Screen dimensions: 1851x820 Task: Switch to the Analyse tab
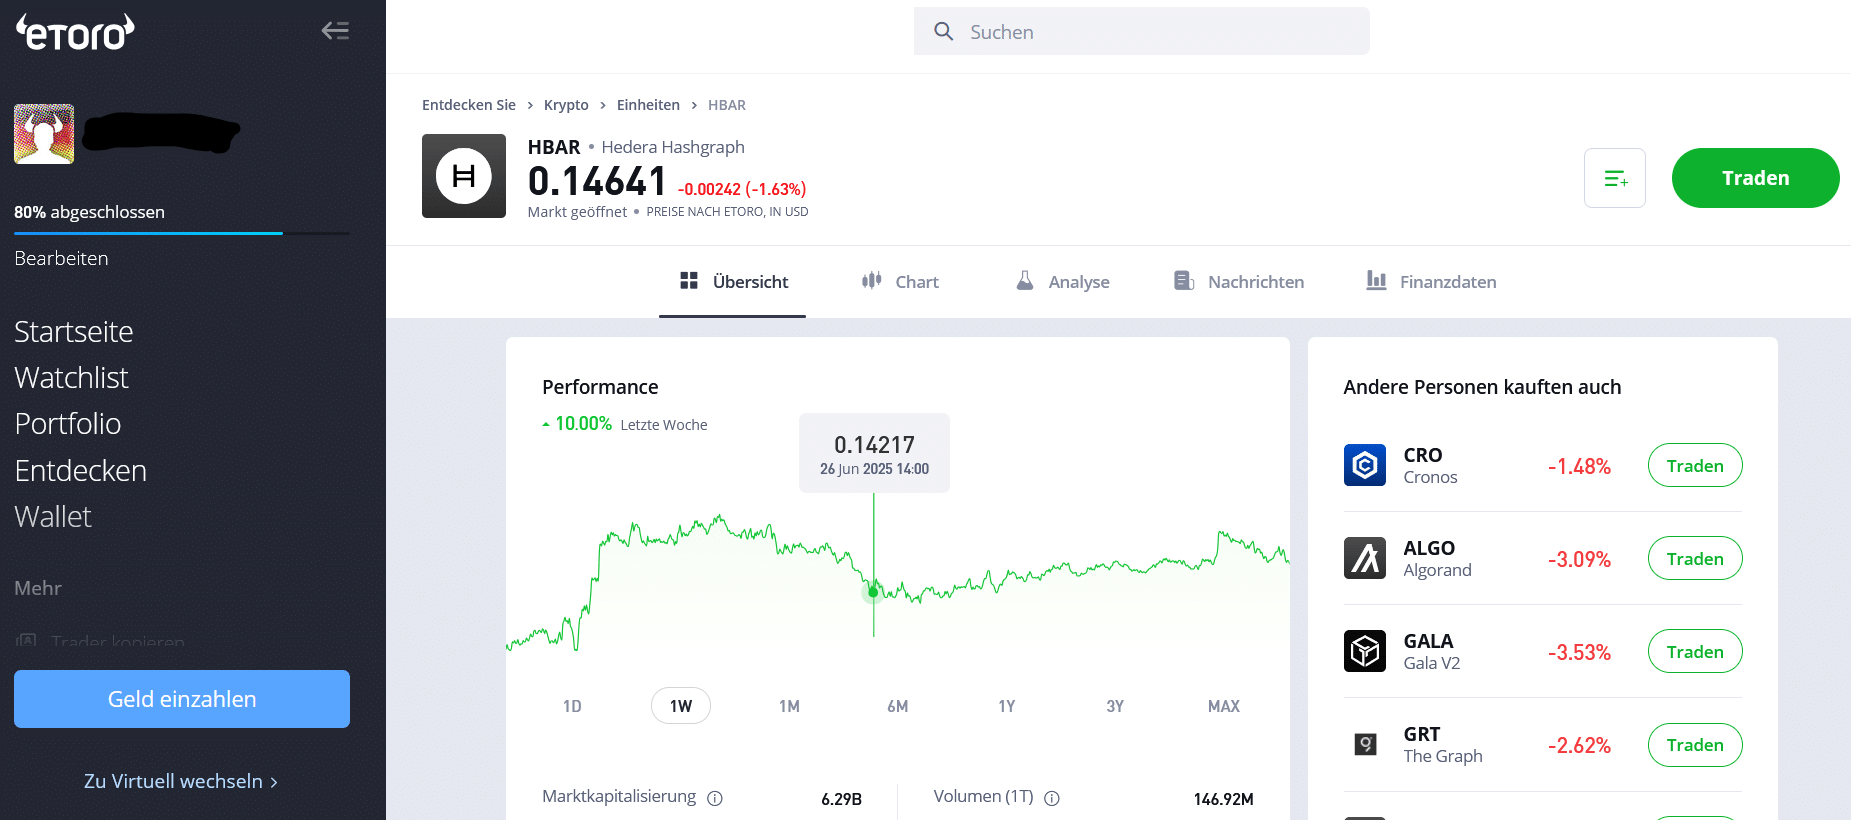pos(1063,282)
